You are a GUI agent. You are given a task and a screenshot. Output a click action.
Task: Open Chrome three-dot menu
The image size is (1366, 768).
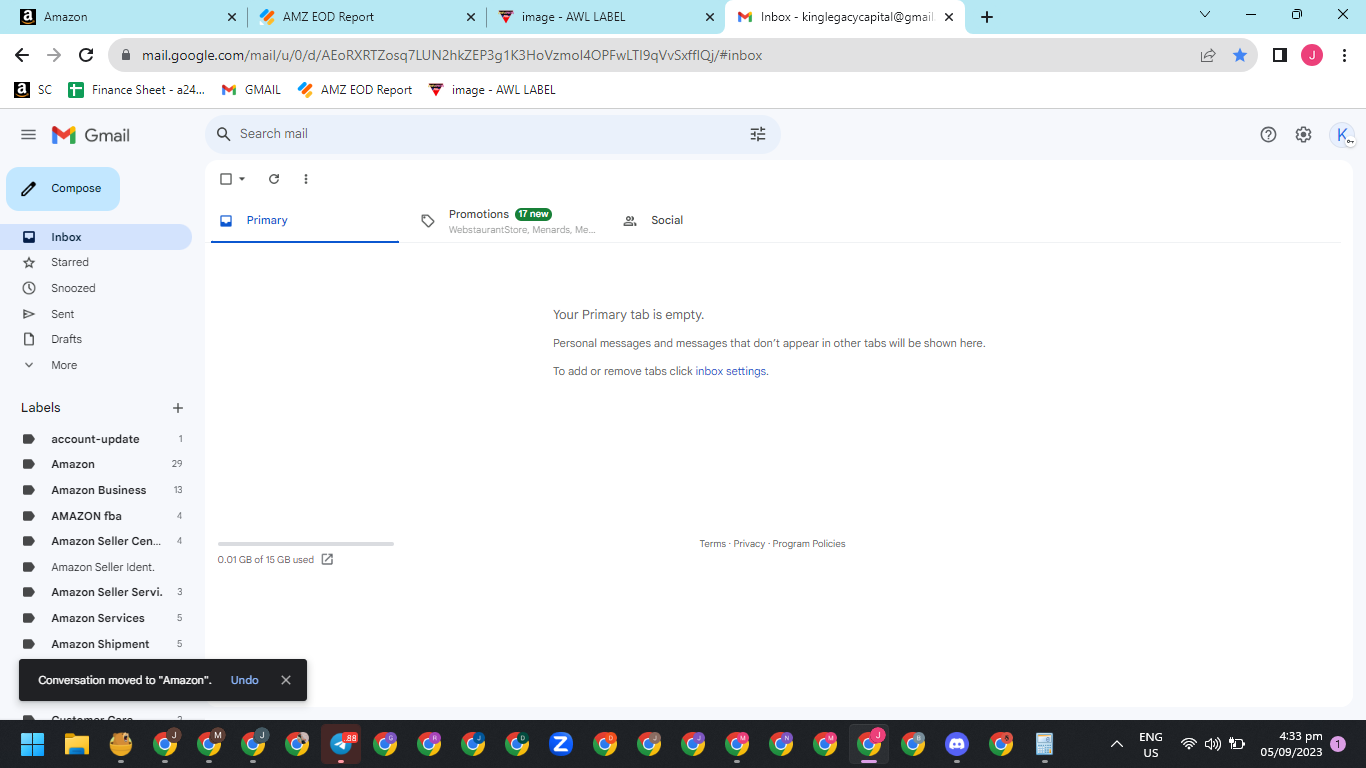(1345, 55)
